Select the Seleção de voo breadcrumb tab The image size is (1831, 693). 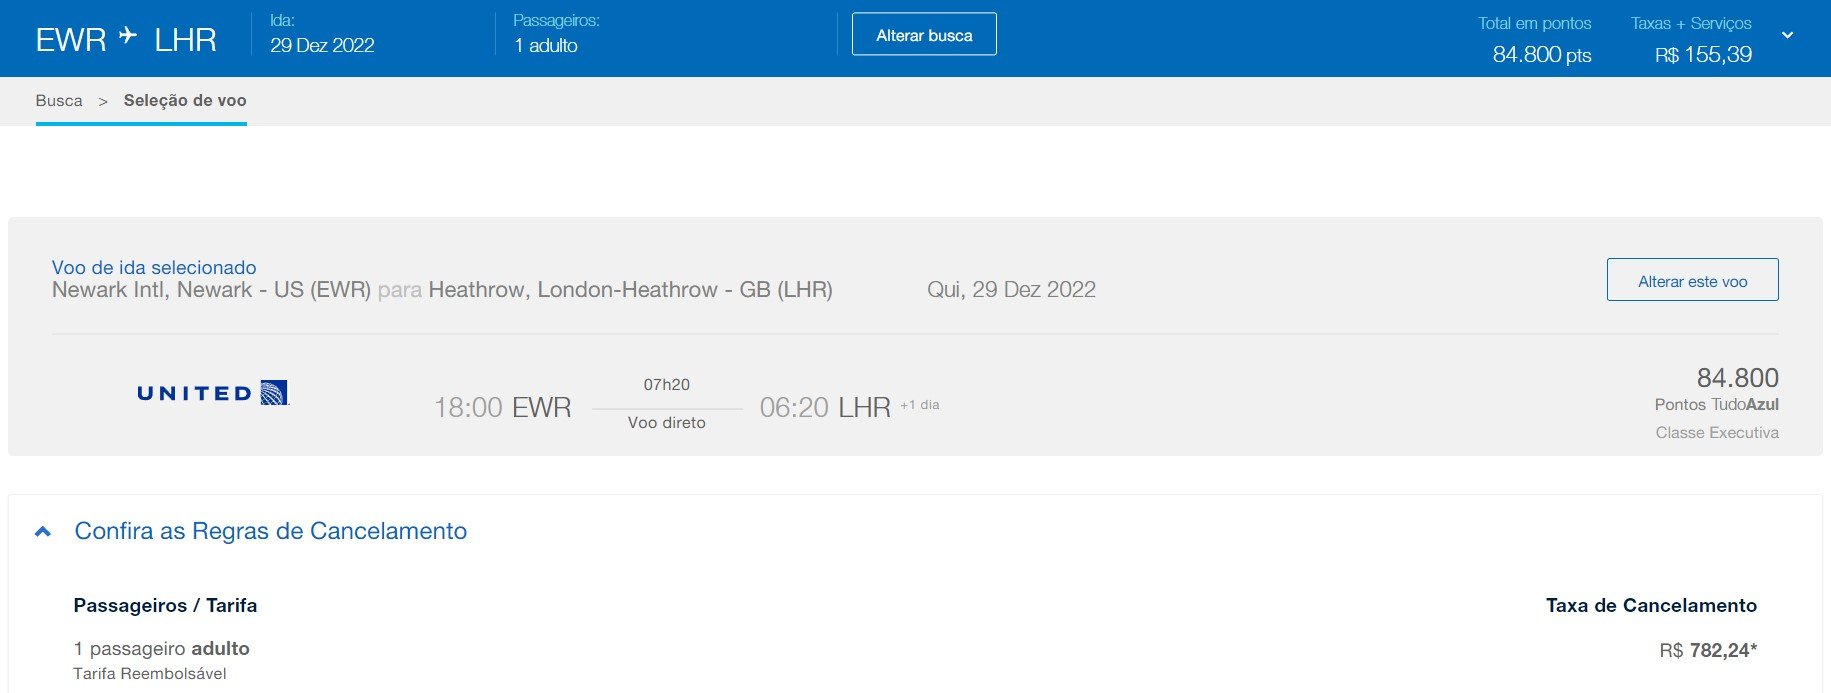[x=185, y=101]
